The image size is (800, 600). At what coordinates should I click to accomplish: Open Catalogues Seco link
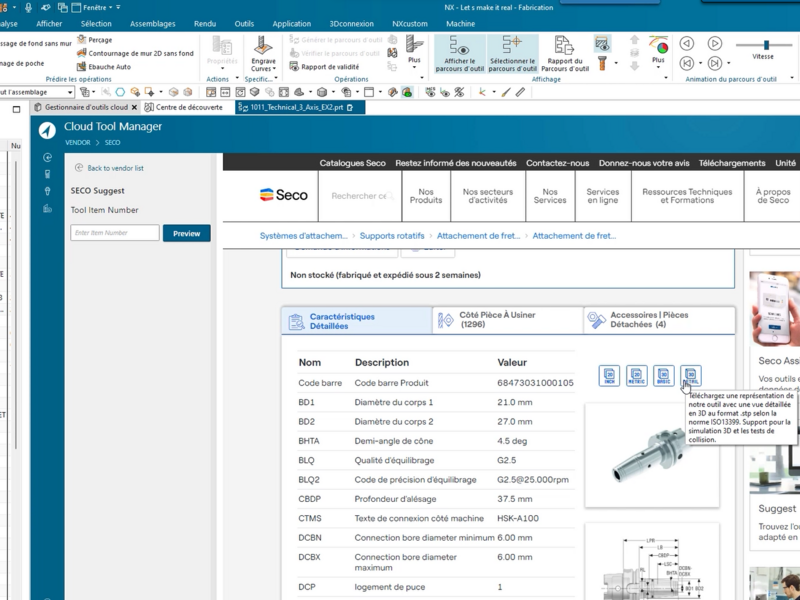pyautogui.click(x=353, y=163)
